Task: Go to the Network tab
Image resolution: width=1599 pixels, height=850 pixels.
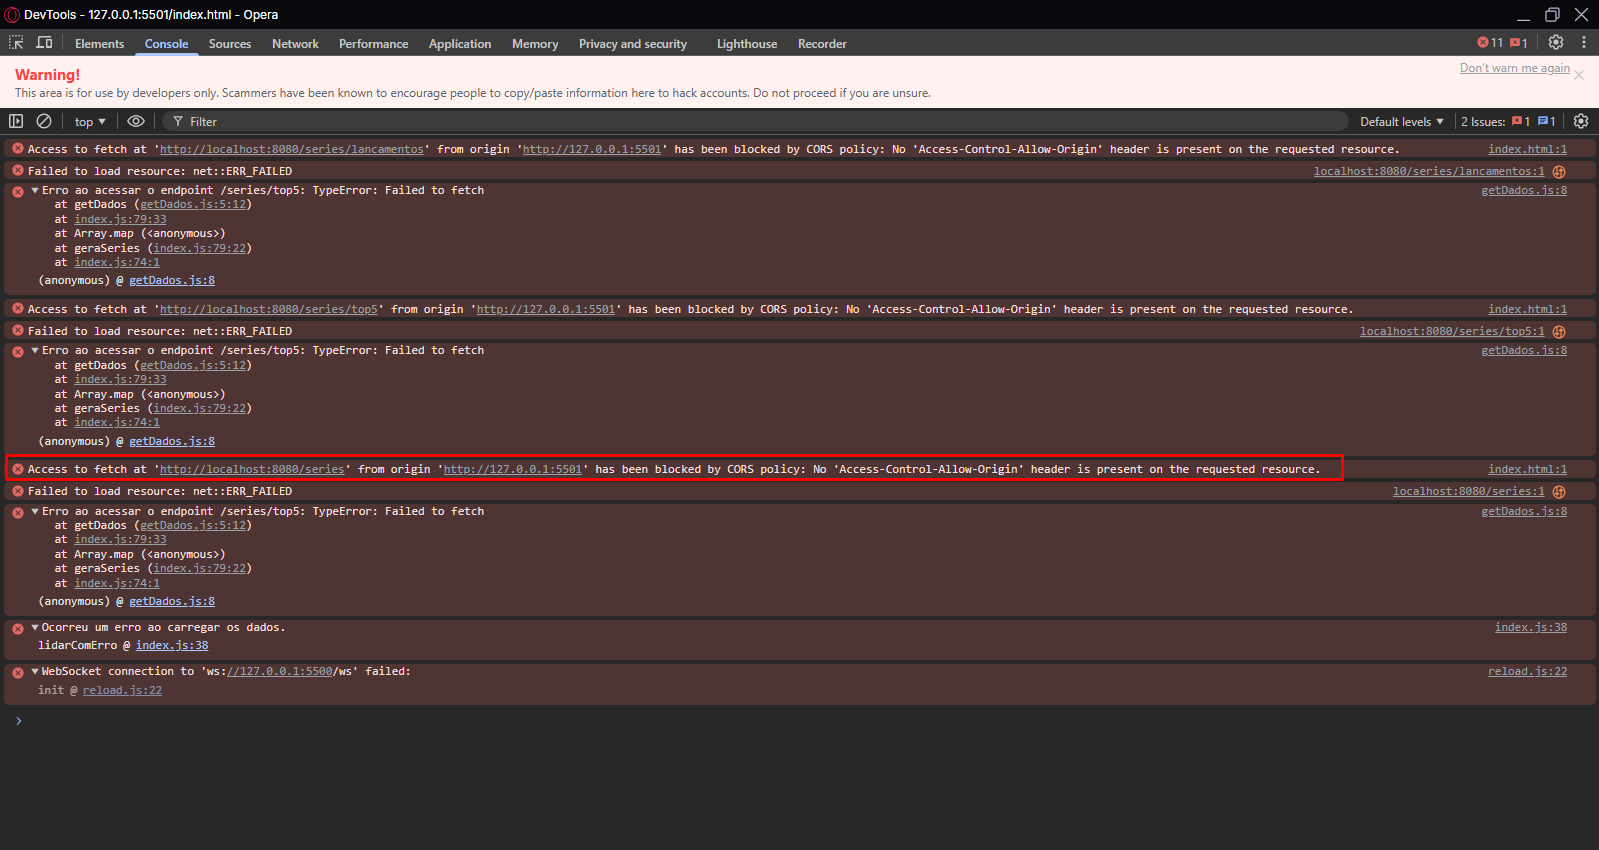Action: pyautogui.click(x=295, y=44)
